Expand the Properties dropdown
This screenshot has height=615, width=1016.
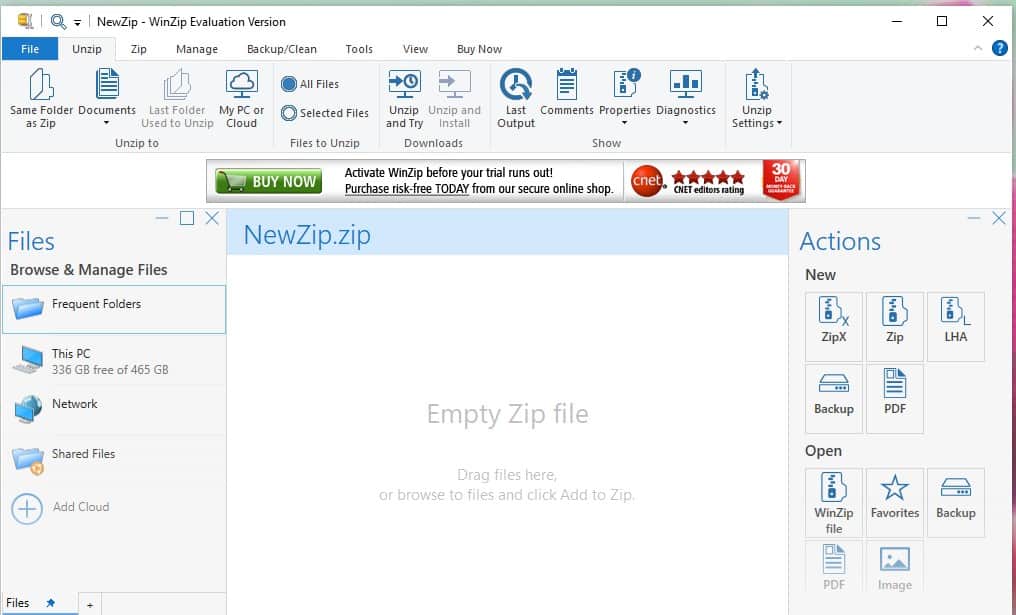[x=624, y=124]
